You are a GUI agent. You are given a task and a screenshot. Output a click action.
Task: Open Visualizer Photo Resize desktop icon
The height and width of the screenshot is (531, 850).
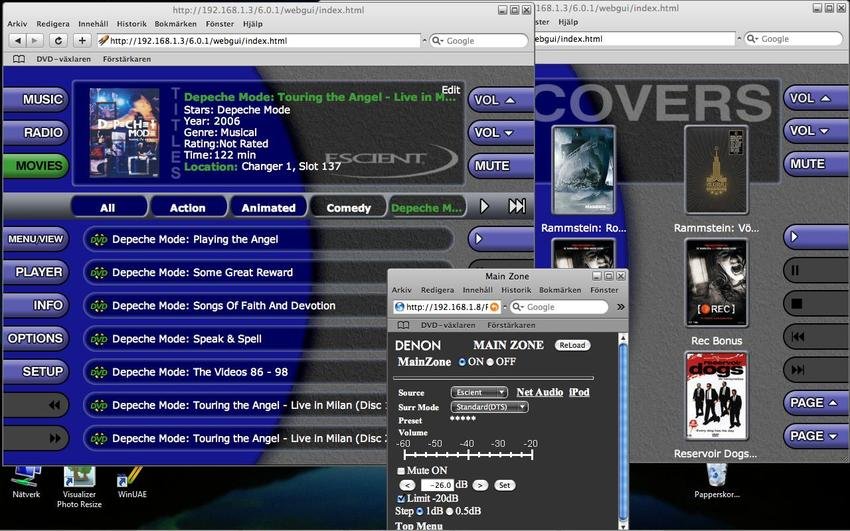pos(79,487)
